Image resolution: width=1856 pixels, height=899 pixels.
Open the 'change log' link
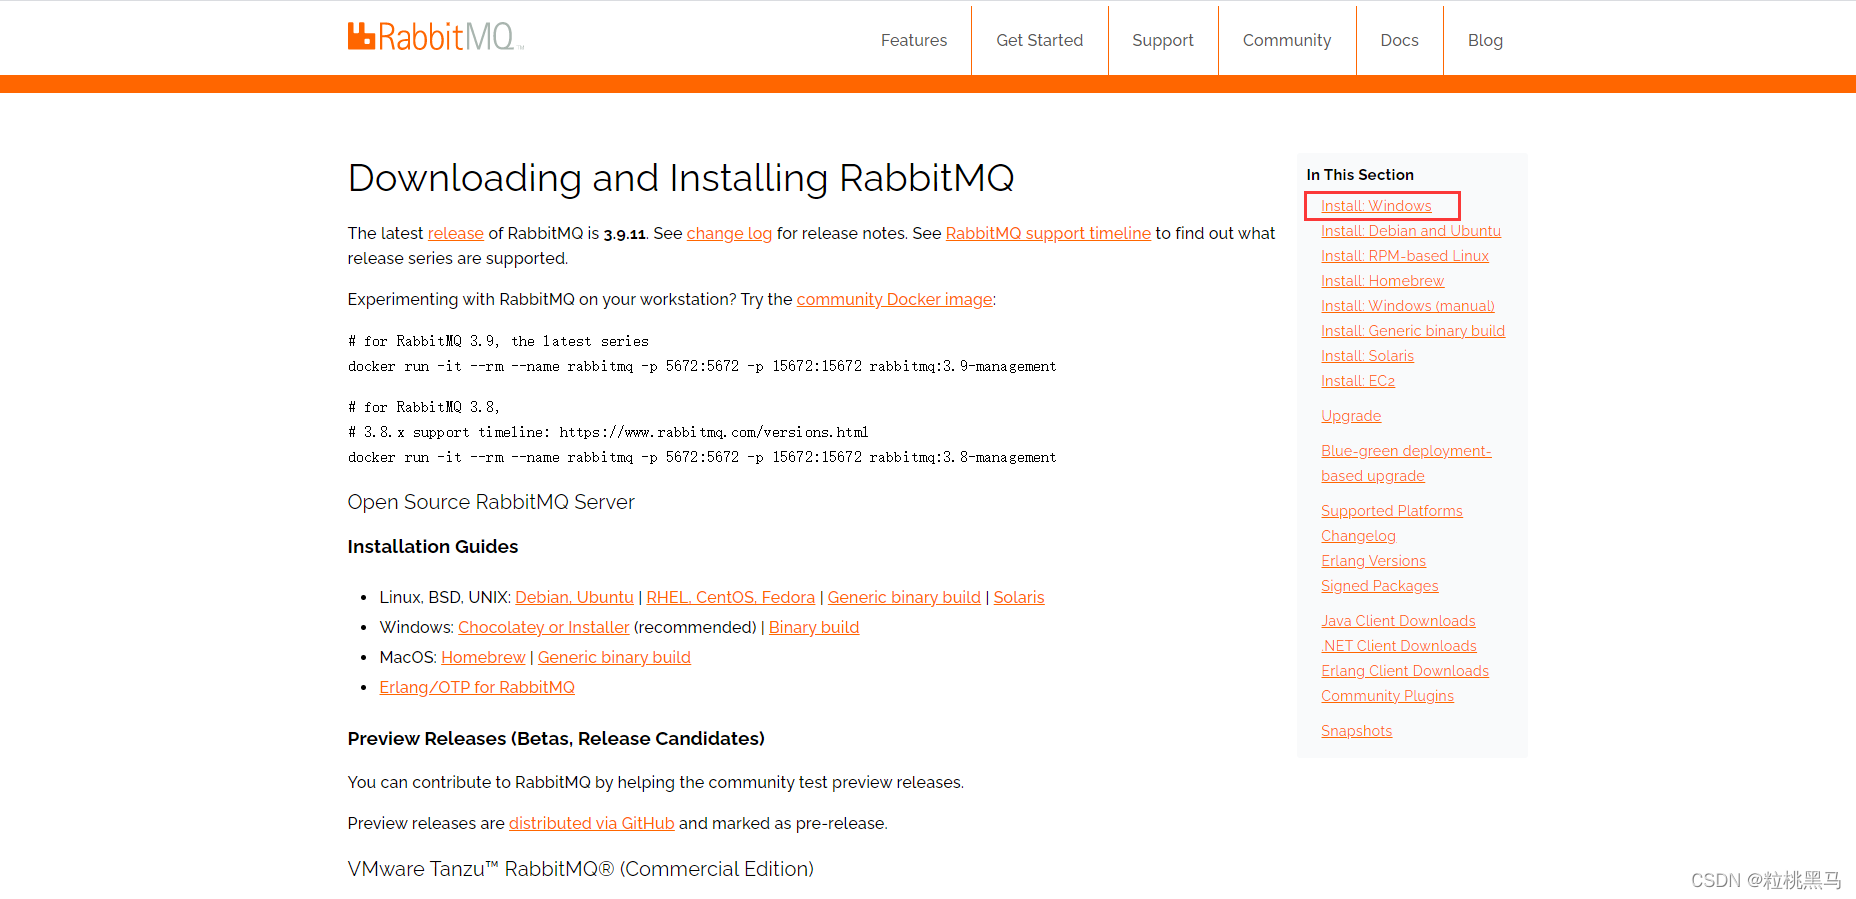pos(729,233)
